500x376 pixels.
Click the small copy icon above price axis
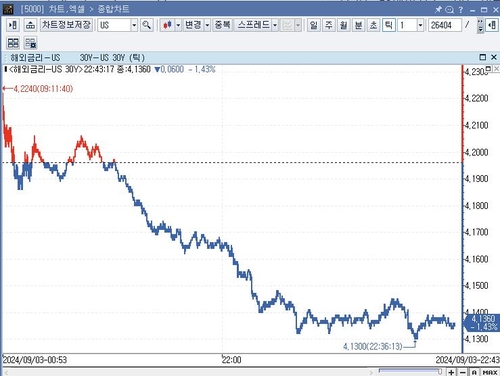[488, 68]
